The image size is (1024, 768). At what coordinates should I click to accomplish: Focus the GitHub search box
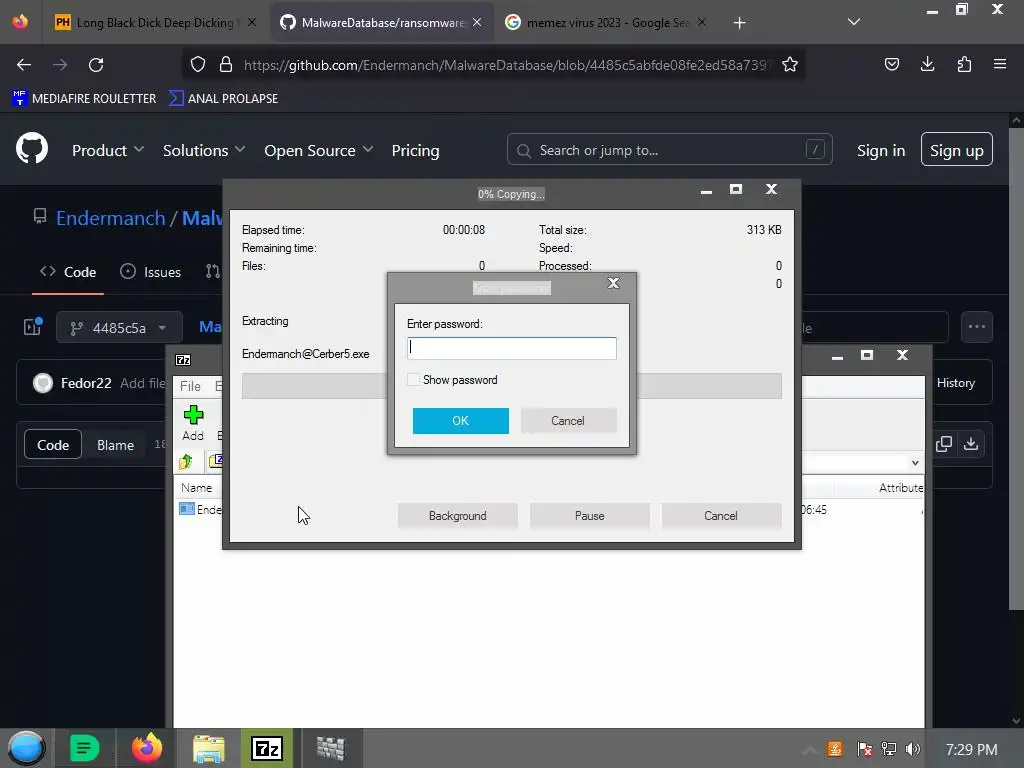(669, 150)
